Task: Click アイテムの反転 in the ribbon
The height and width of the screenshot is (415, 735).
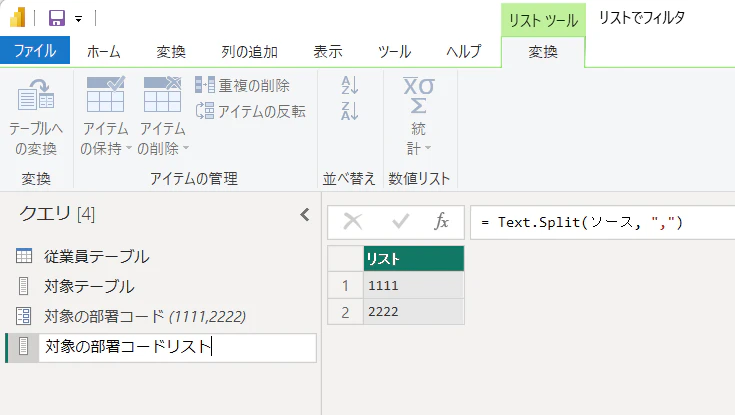Action: pos(250,111)
